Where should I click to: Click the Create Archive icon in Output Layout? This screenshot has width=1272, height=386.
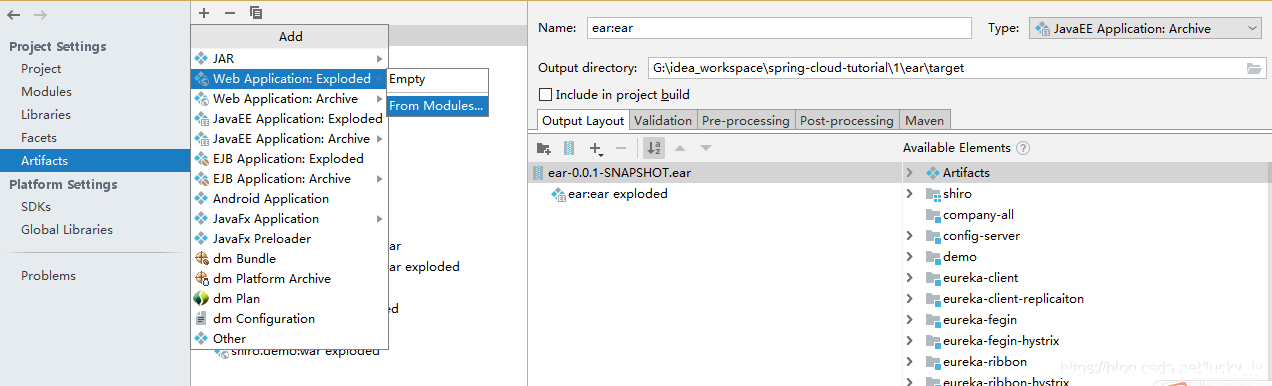[569, 148]
